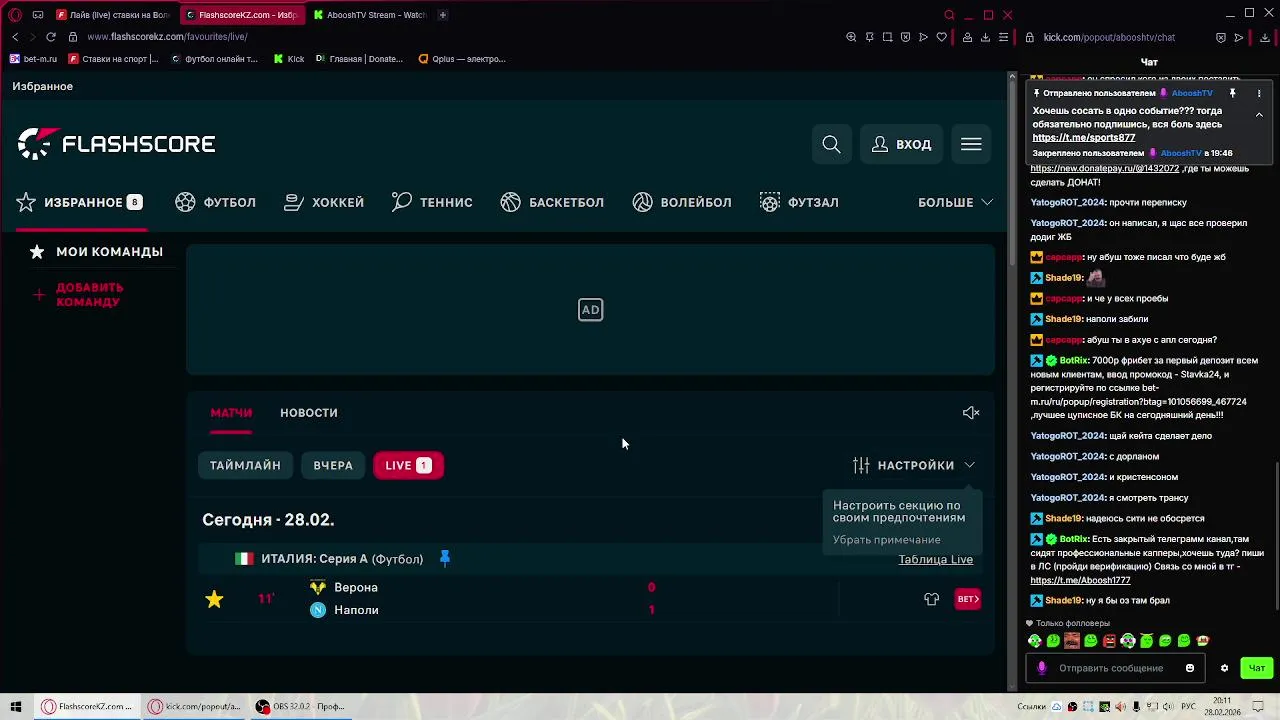The height and width of the screenshot is (720, 1280).
Task: Click the pin icon in browser address bar
Action: [x=869, y=37]
